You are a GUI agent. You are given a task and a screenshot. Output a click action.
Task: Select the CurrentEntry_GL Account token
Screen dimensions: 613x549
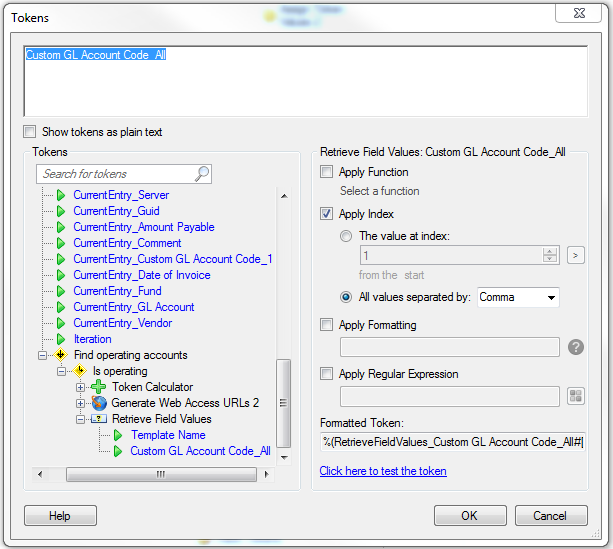pyautogui.click(x=134, y=307)
